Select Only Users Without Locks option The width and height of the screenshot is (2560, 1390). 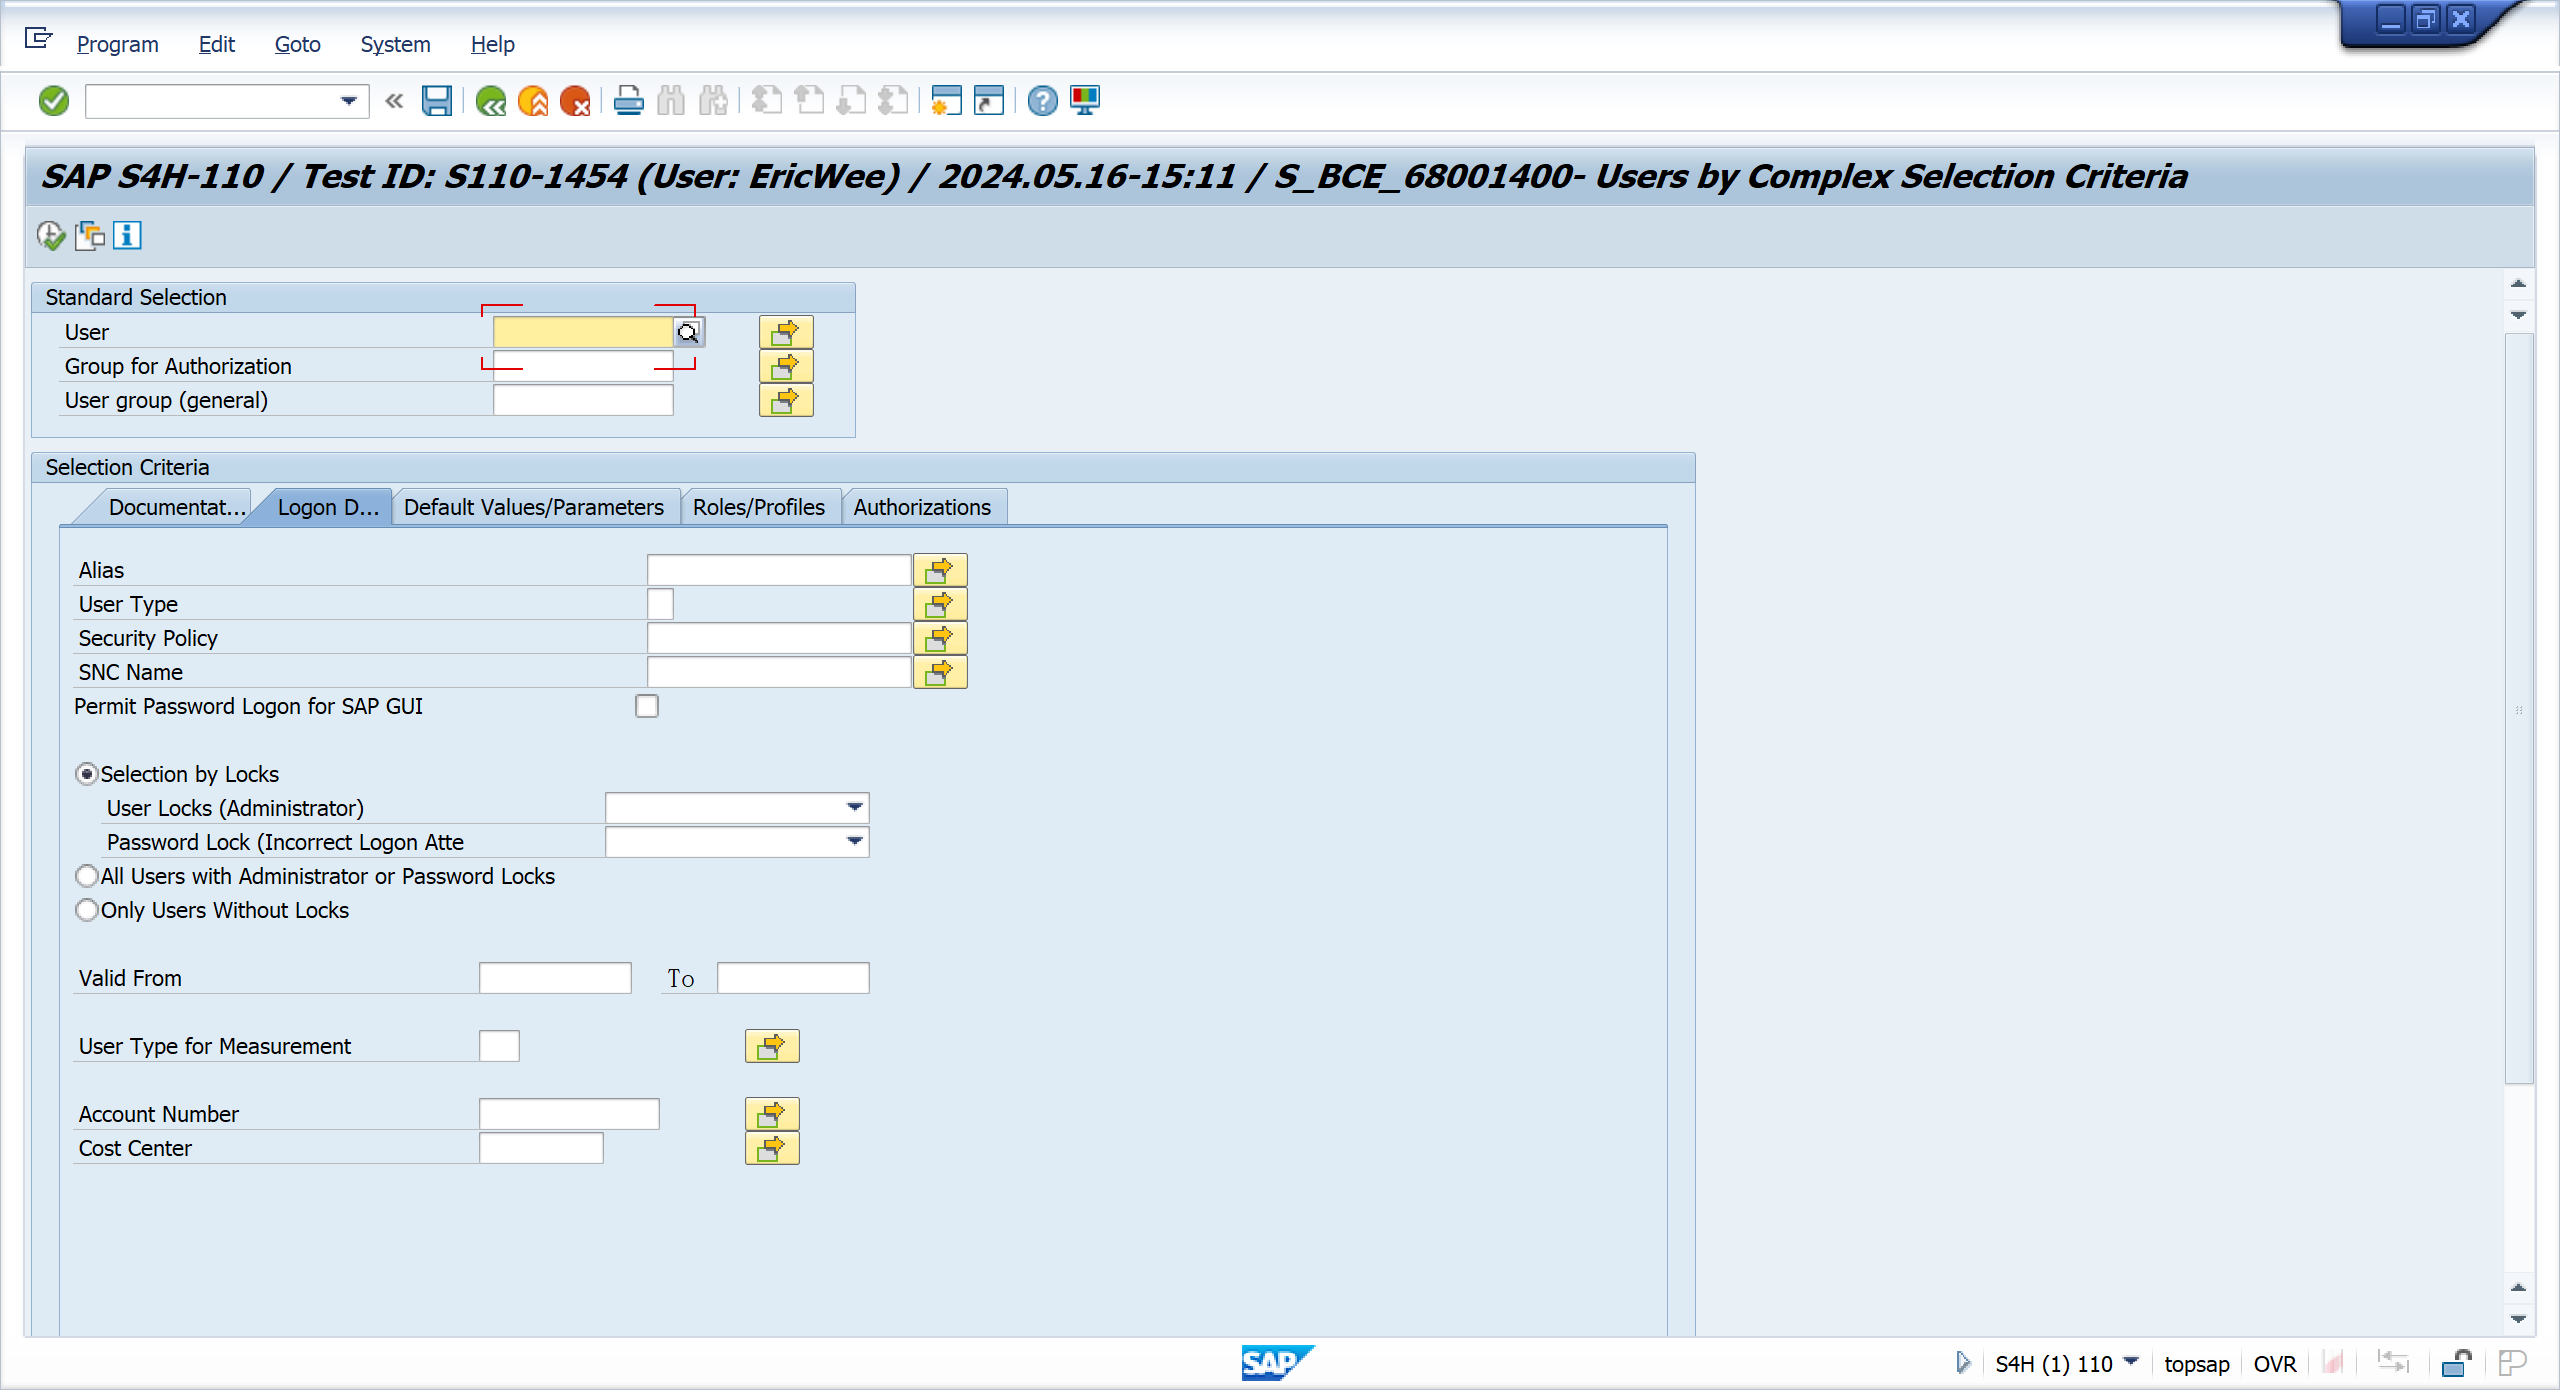click(x=87, y=911)
